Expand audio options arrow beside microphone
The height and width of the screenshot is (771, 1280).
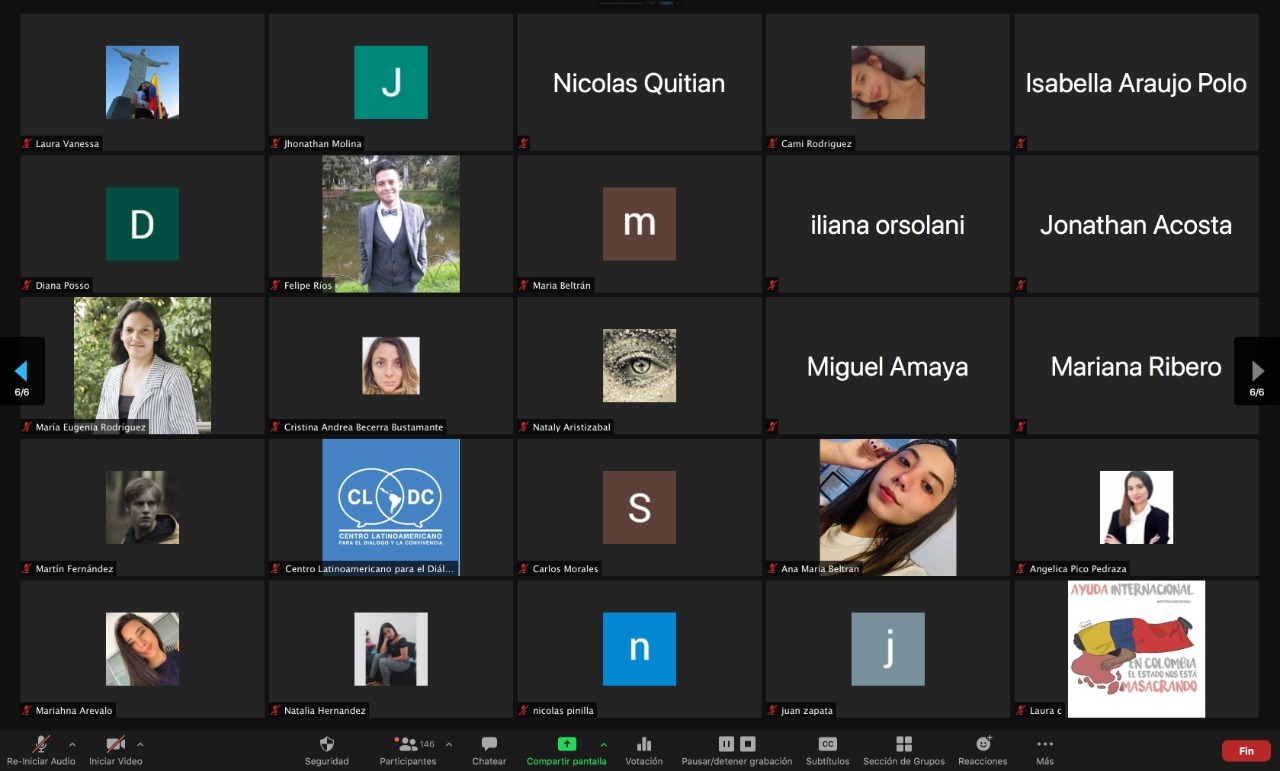[72, 744]
